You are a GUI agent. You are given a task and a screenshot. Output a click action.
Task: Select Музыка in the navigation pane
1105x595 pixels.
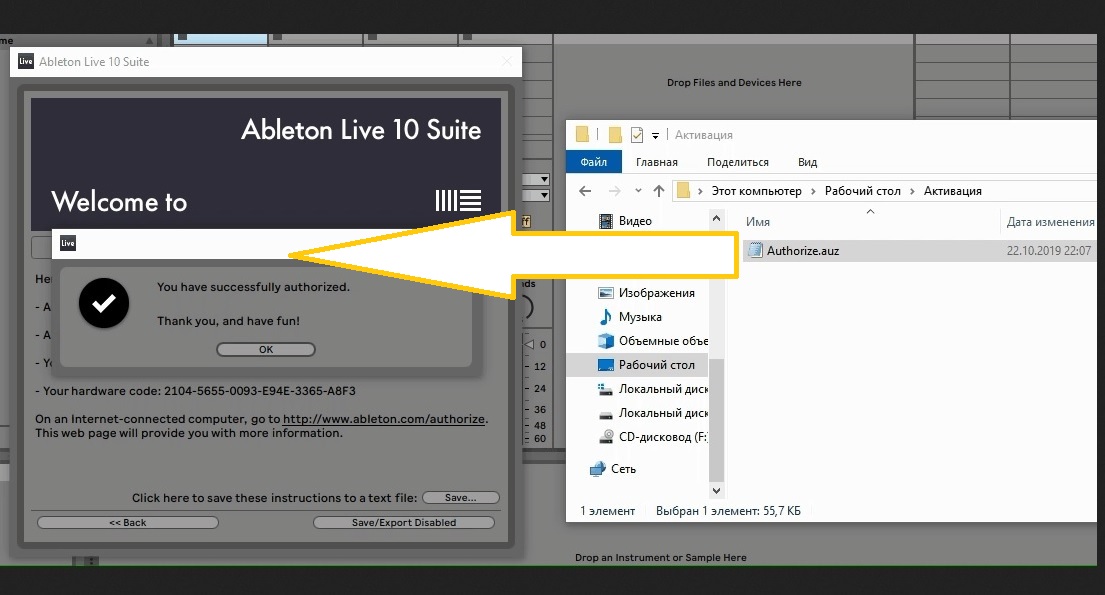pyautogui.click(x=640, y=317)
